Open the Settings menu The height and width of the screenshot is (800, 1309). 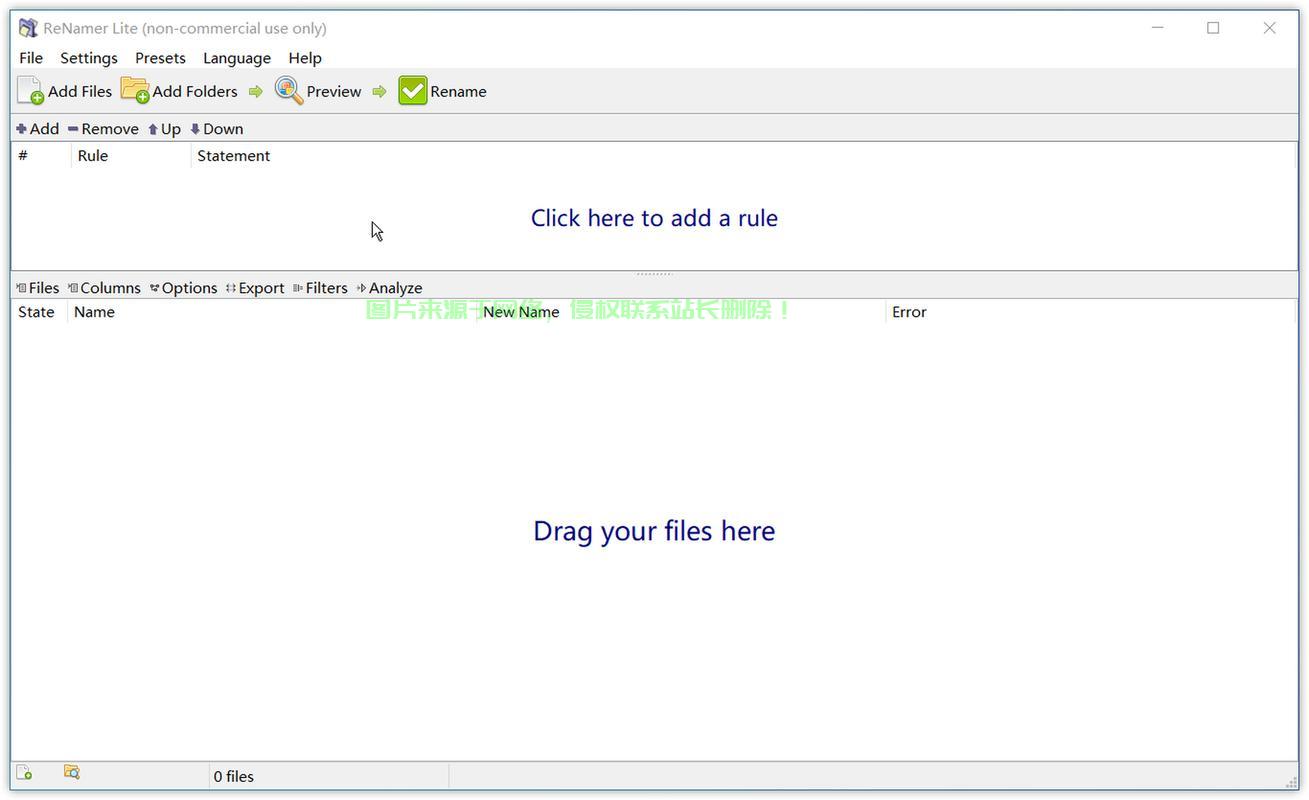tap(89, 58)
